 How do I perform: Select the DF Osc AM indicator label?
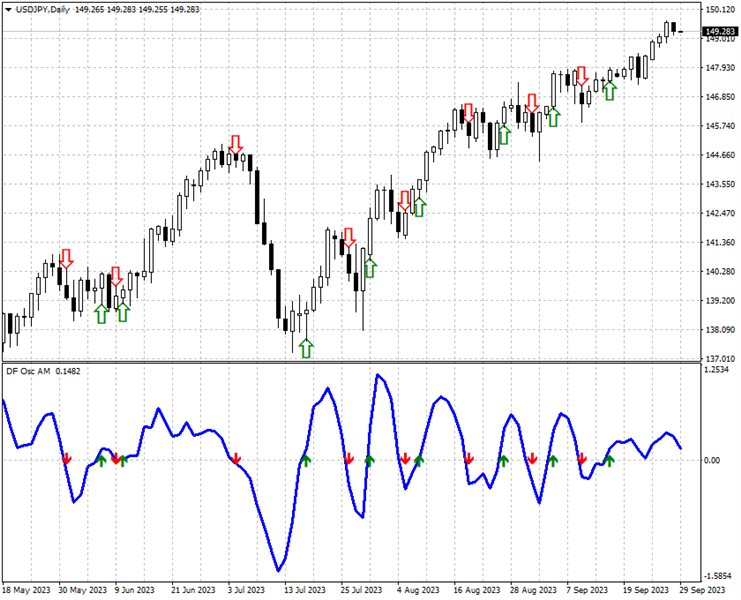point(28,371)
